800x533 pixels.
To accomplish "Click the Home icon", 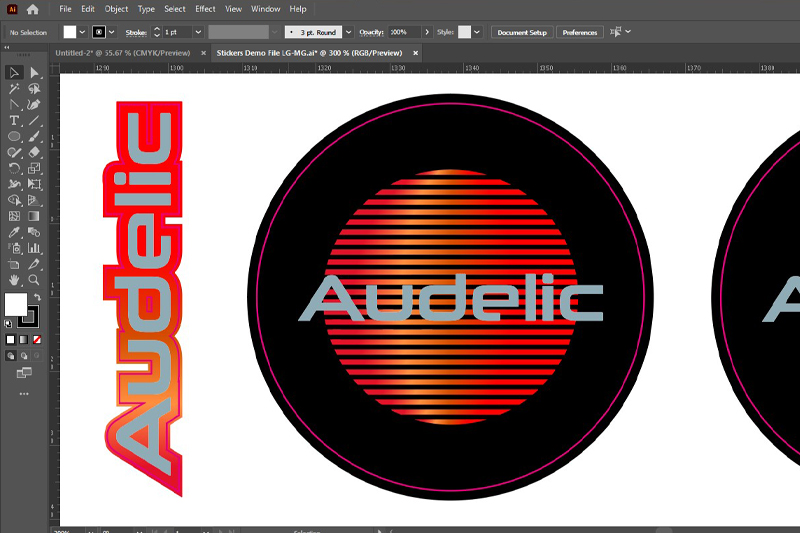I will (x=33, y=9).
